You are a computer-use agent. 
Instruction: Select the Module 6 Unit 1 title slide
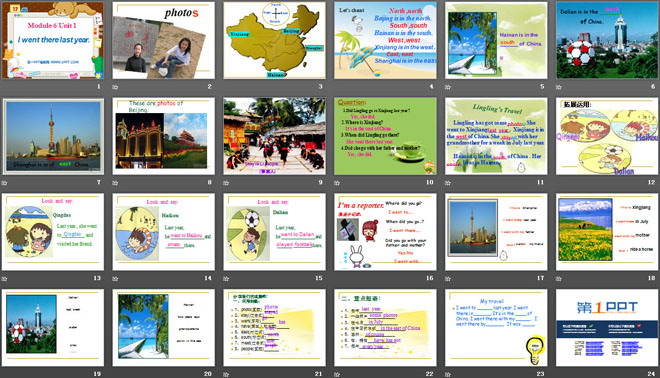click(53, 40)
